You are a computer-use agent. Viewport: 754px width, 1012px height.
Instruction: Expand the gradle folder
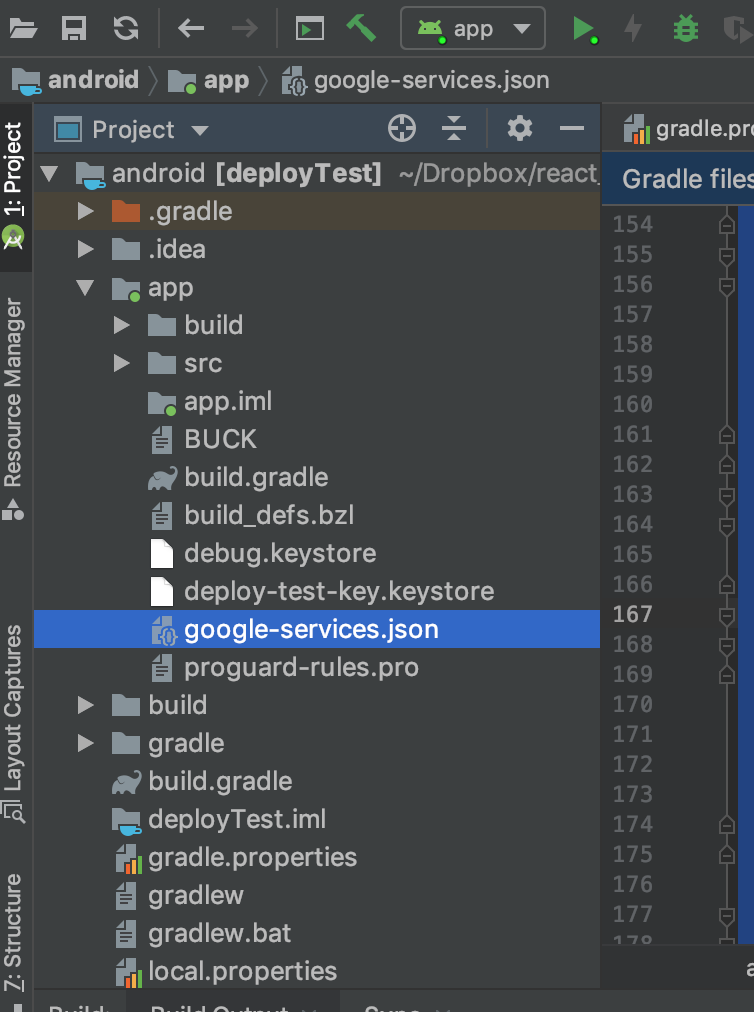point(85,743)
